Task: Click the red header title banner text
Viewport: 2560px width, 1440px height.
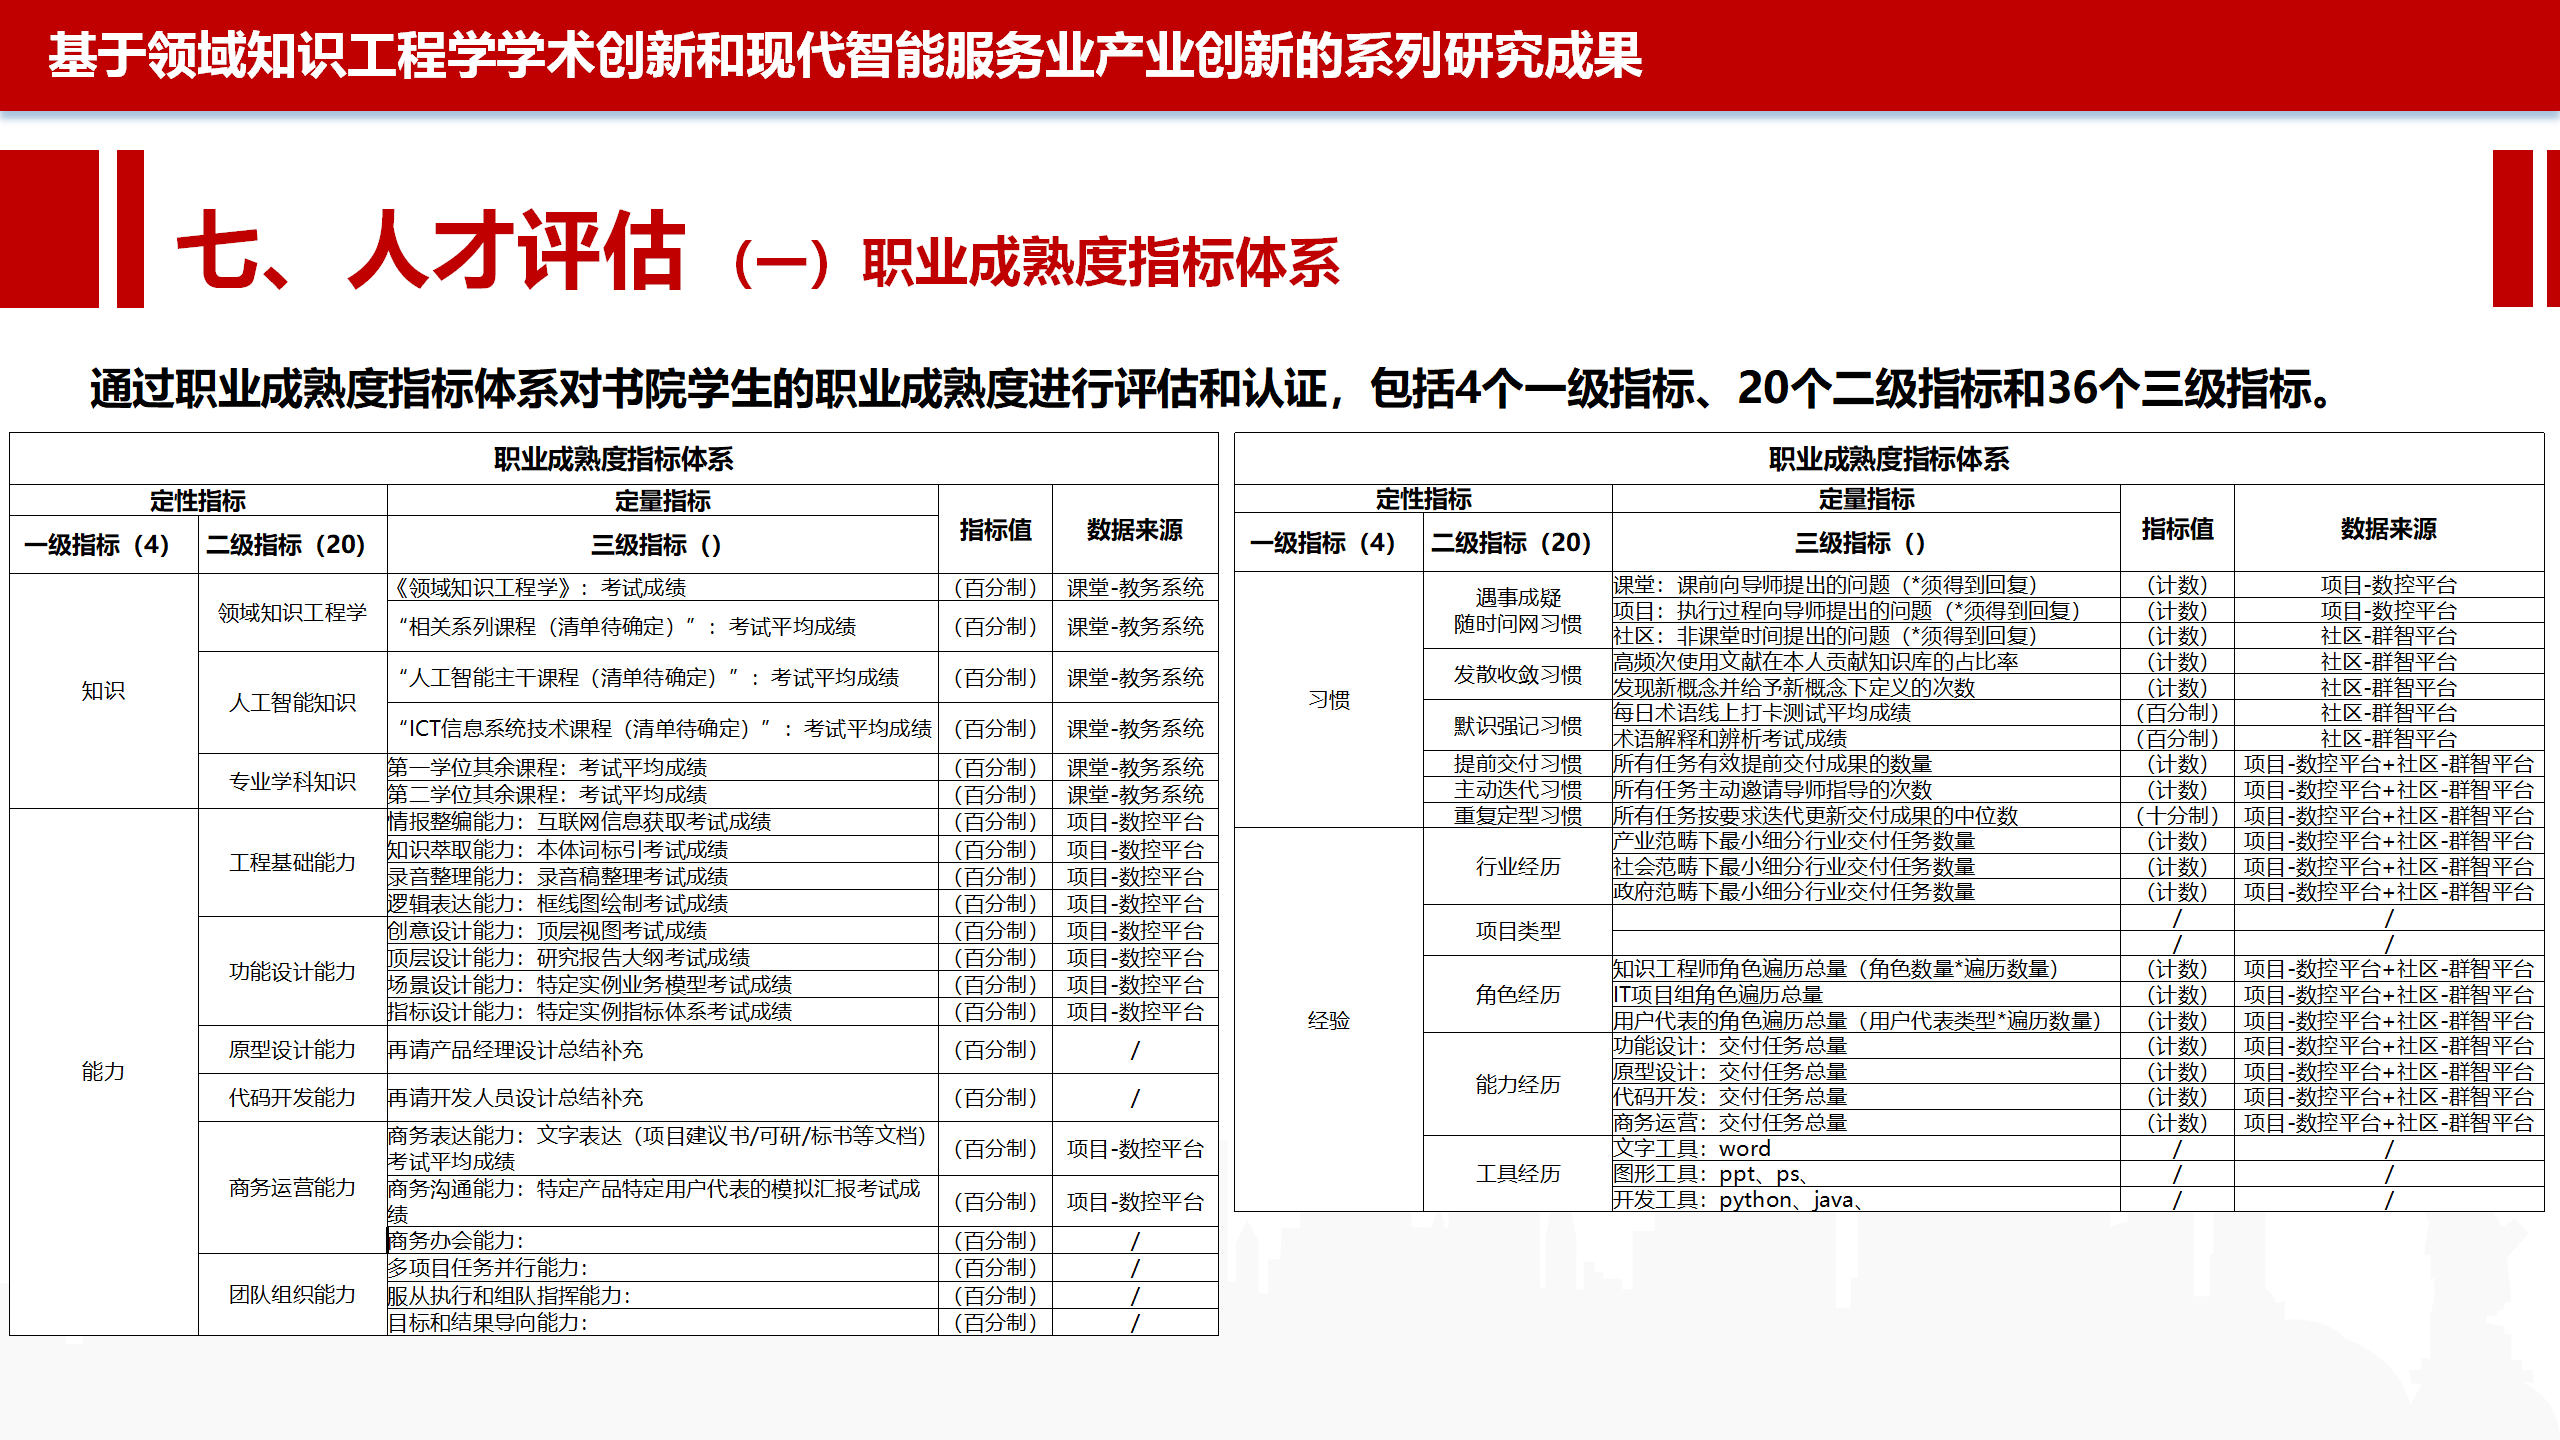Action: 845,56
